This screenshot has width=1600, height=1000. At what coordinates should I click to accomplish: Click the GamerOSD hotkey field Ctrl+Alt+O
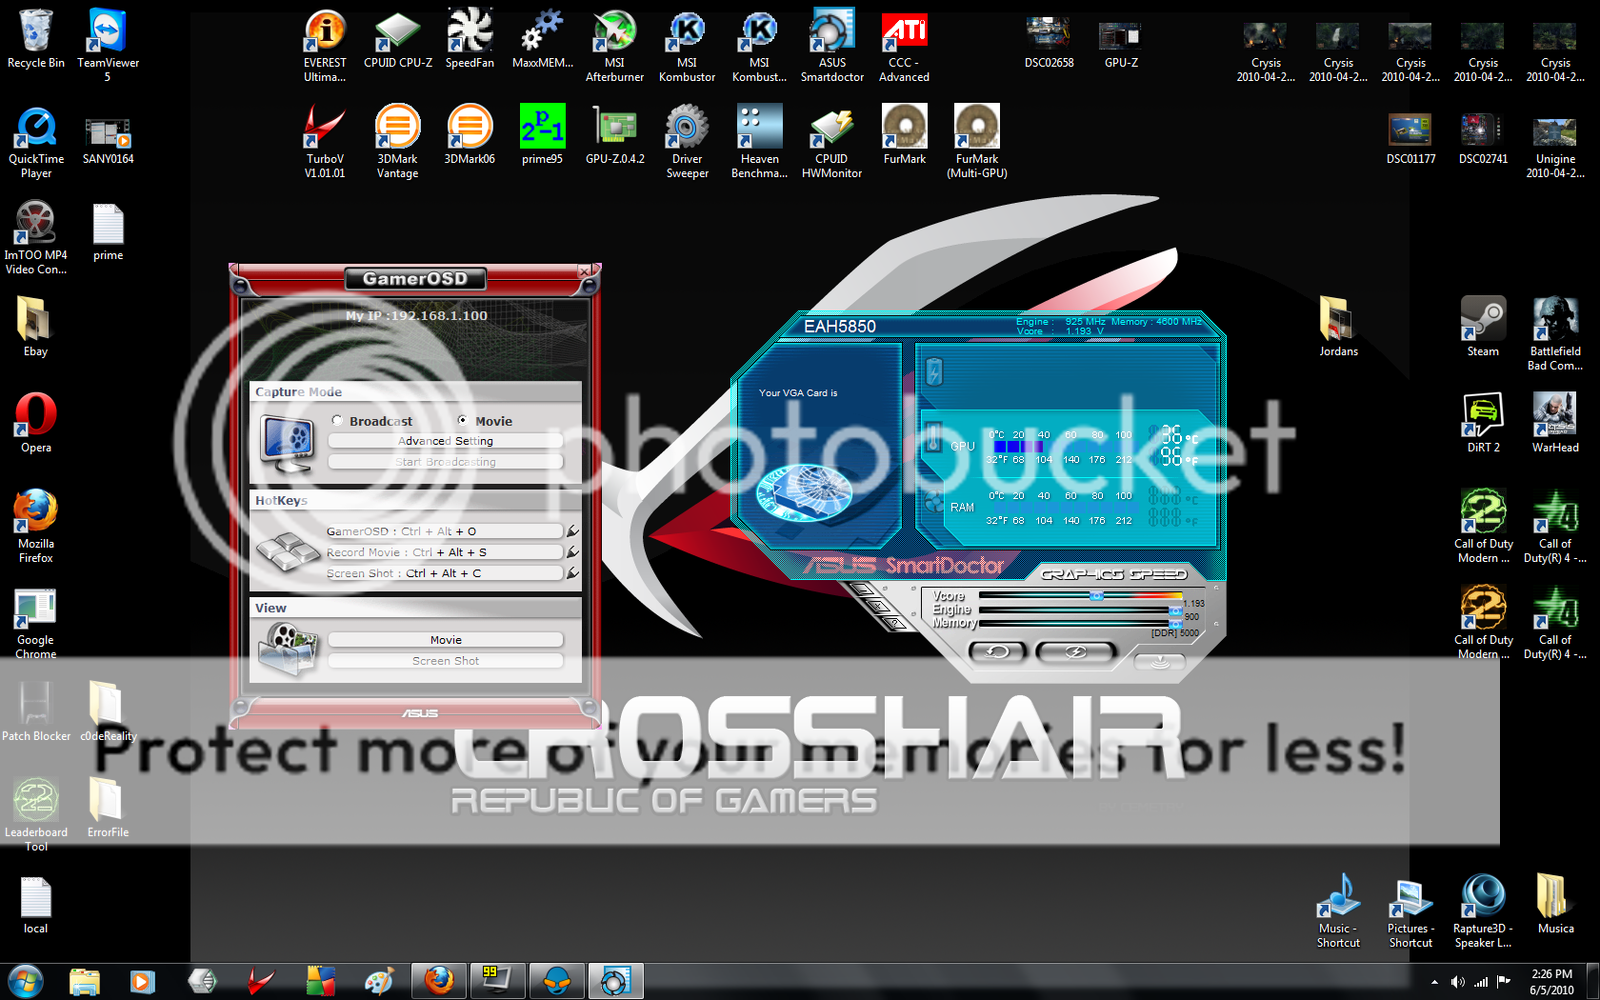(x=444, y=531)
